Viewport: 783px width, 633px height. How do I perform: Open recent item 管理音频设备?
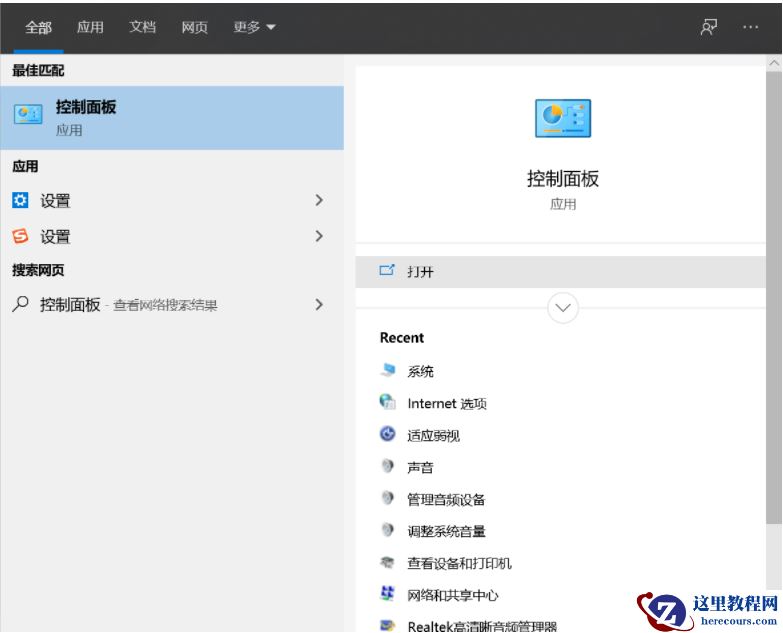point(446,499)
